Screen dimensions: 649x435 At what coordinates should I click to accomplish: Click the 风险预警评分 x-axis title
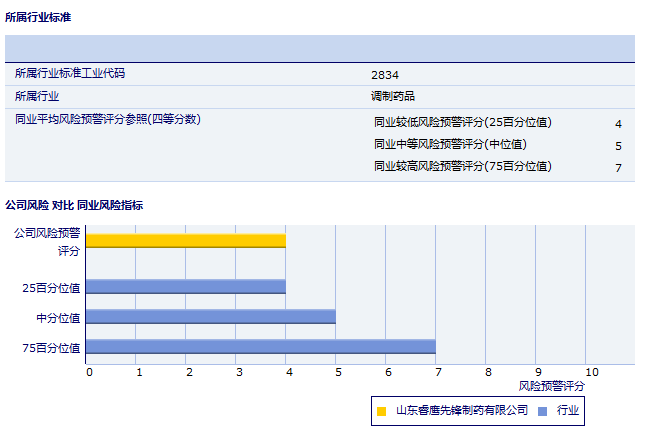552,385
